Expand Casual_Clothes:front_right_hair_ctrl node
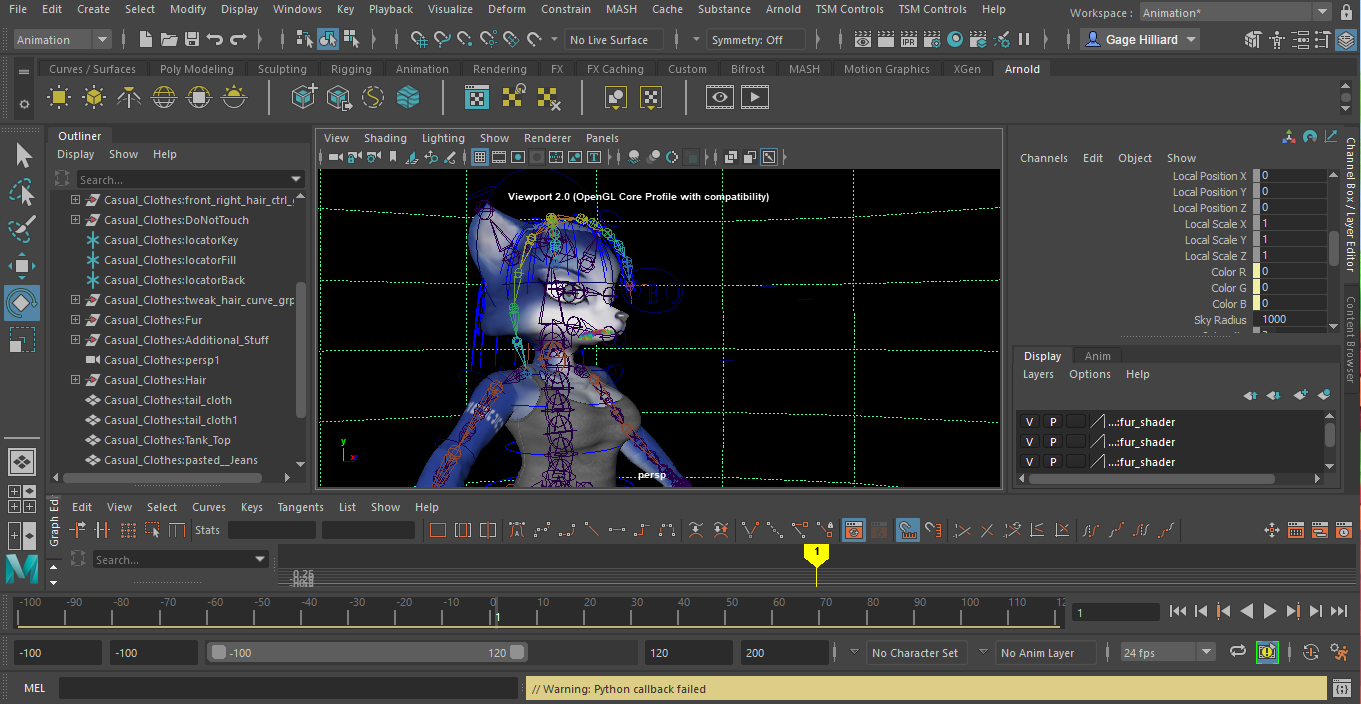The height and width of the screenshot is (704, 1361). [75, 200]
